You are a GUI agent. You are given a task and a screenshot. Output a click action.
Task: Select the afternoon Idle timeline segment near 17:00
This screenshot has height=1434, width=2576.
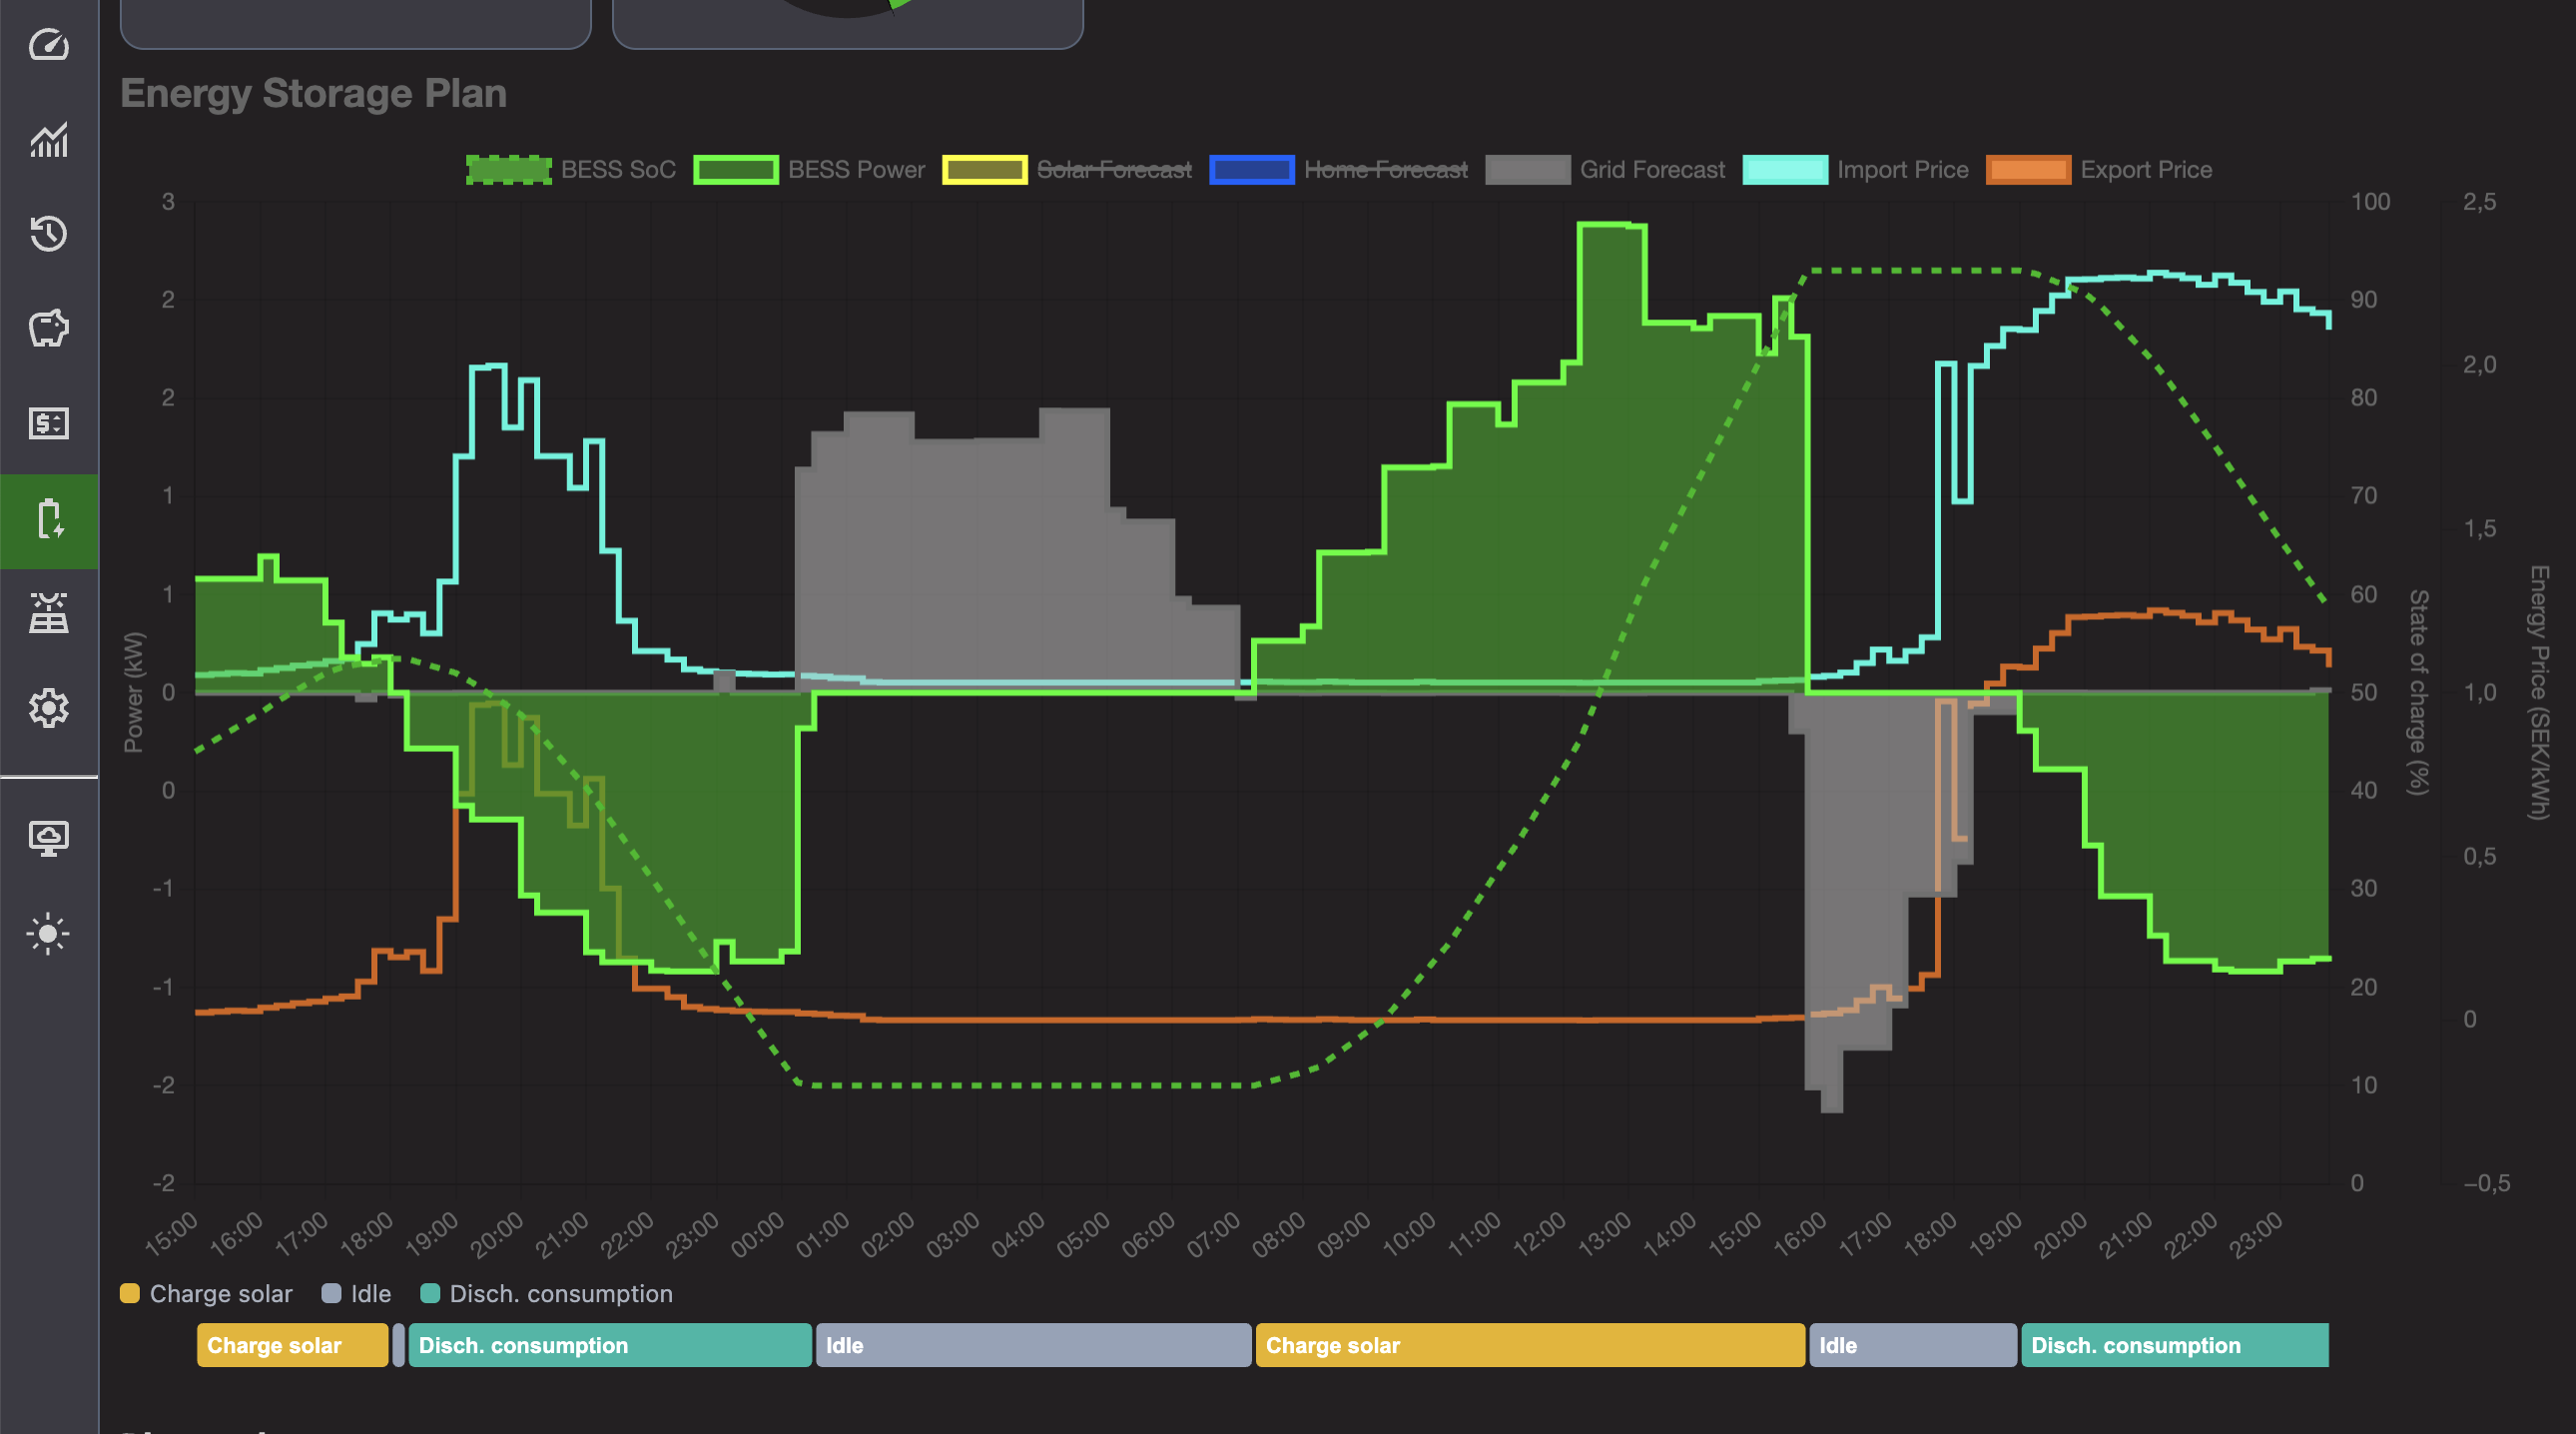pos(1912,1345)
